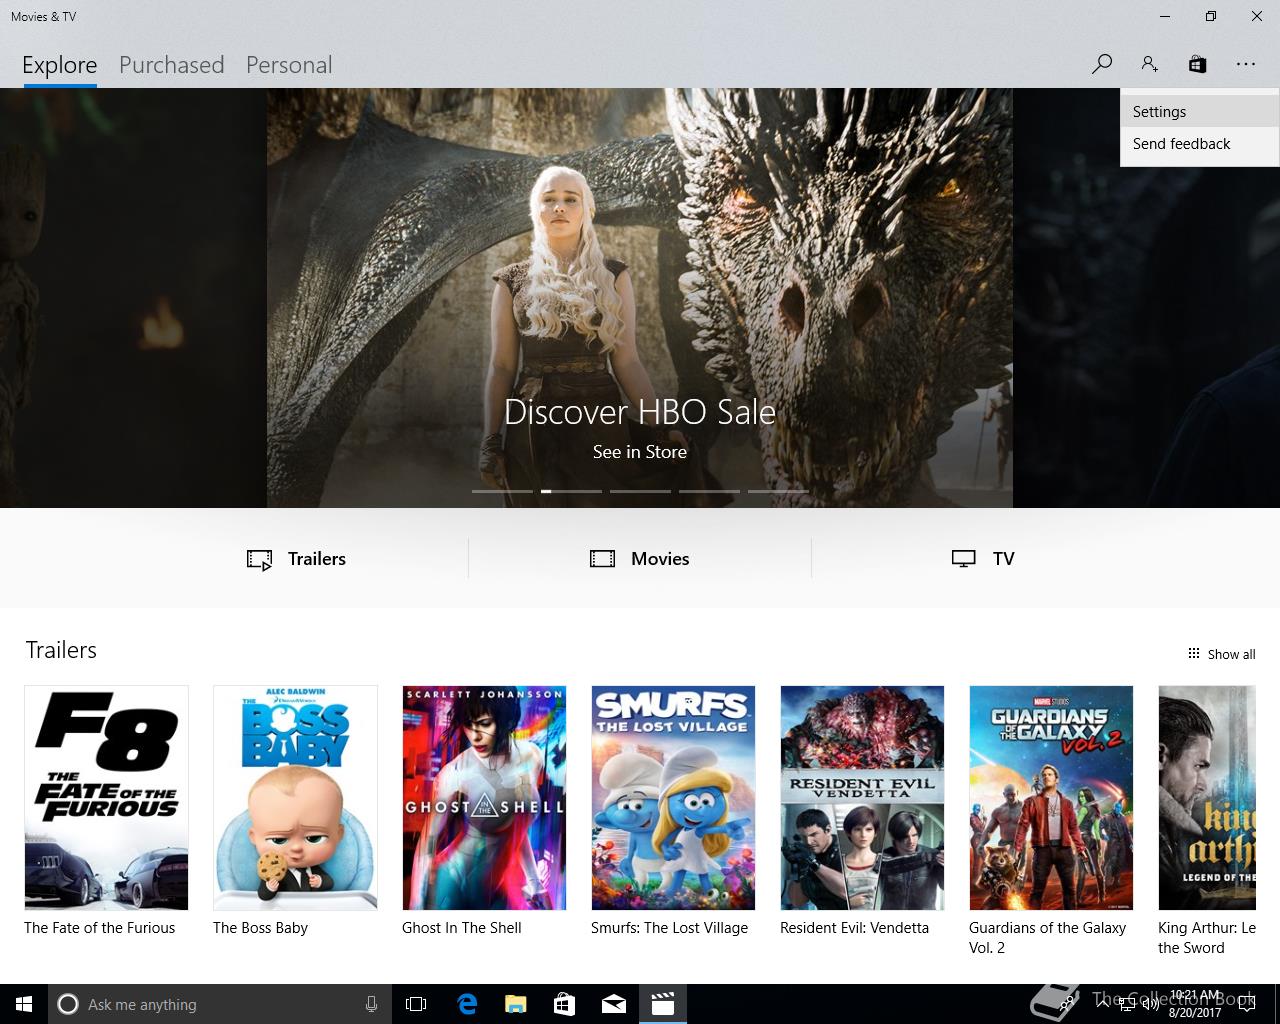Click Guardians of the Galaxy Vol. 2 title text
This screenshot has height=1024, width=1280.
(x=1048, y=938)
